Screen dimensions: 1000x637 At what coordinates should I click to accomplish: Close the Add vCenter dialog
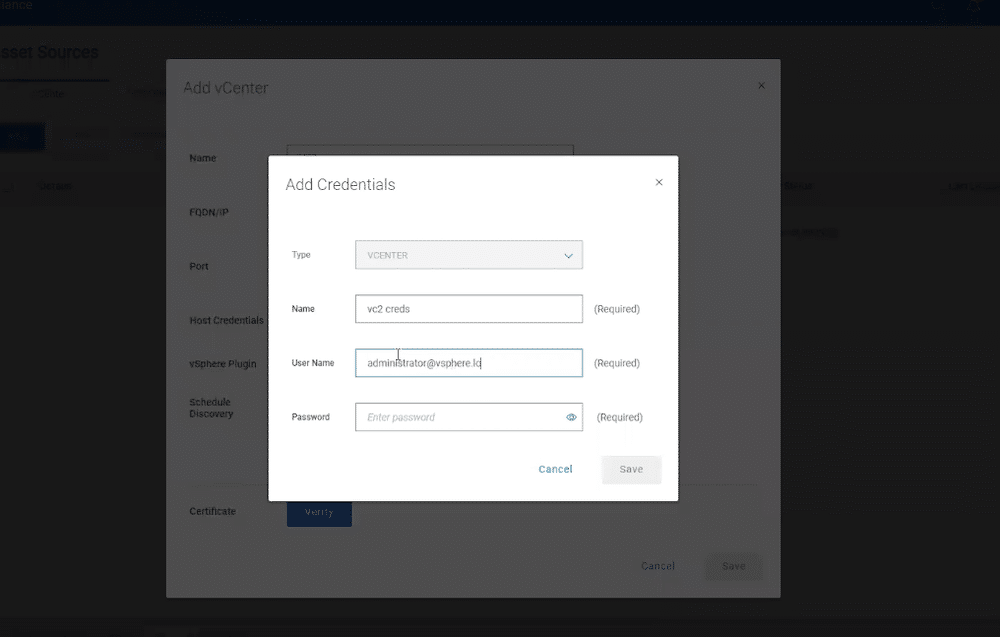(x=761, y=85)
